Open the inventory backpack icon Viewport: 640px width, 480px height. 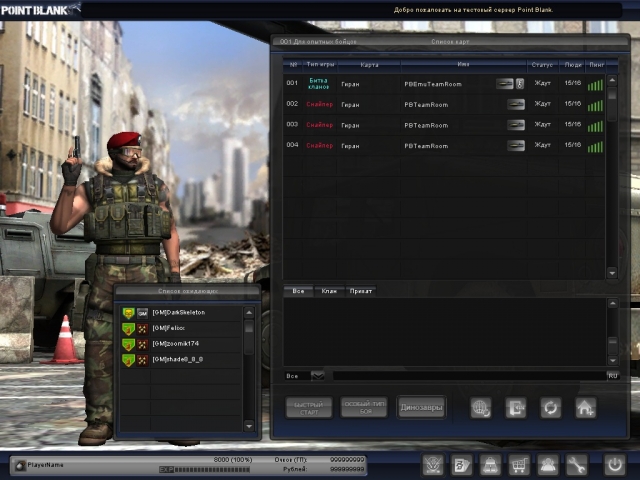[490, 464]
